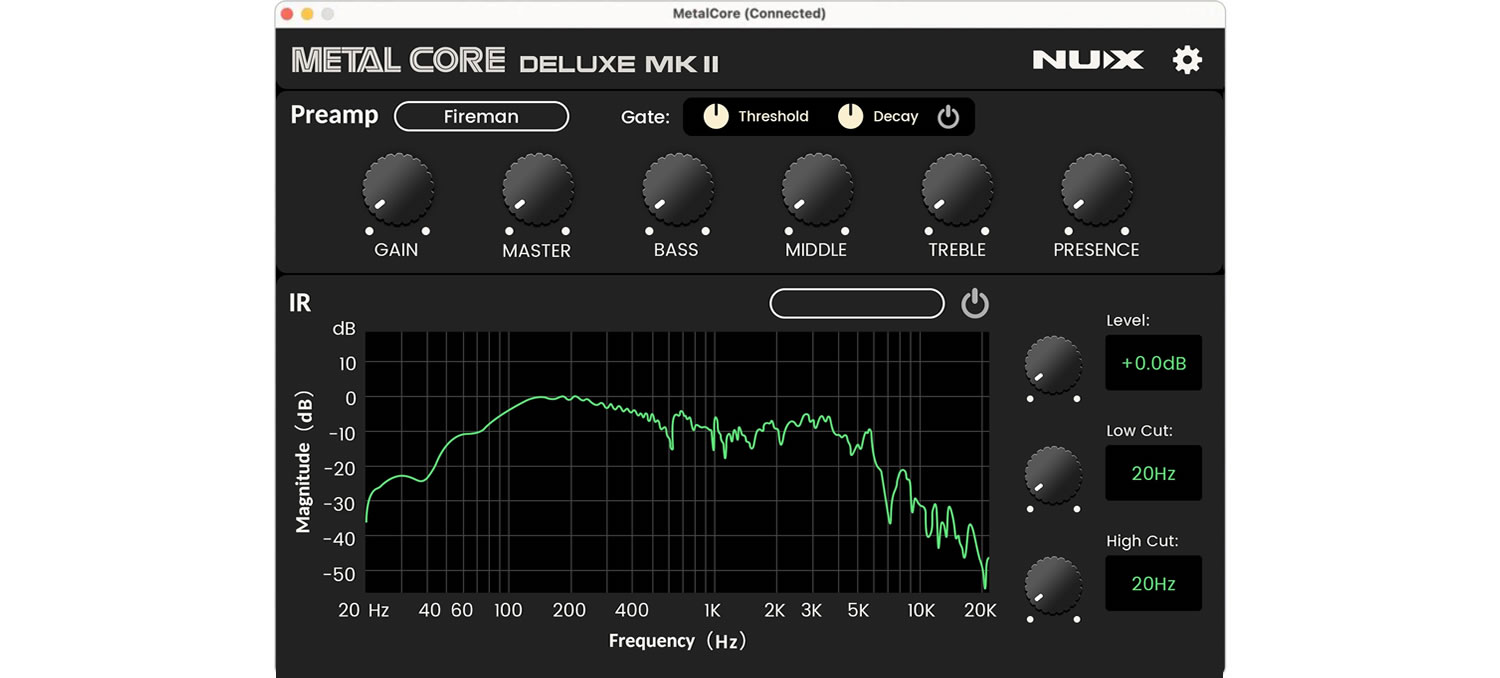Open the empty IR file selector

point(856,304)
